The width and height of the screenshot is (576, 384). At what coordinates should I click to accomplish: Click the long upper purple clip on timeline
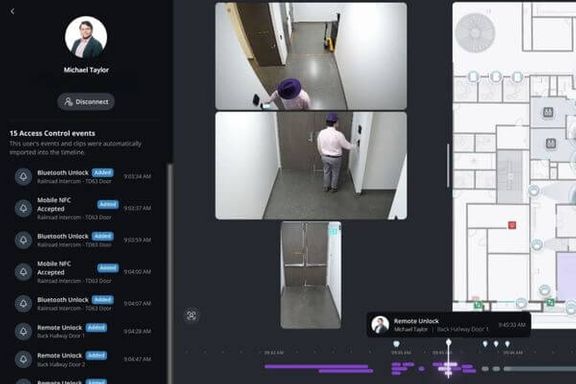pyautogui.click(x=316, y=366)
